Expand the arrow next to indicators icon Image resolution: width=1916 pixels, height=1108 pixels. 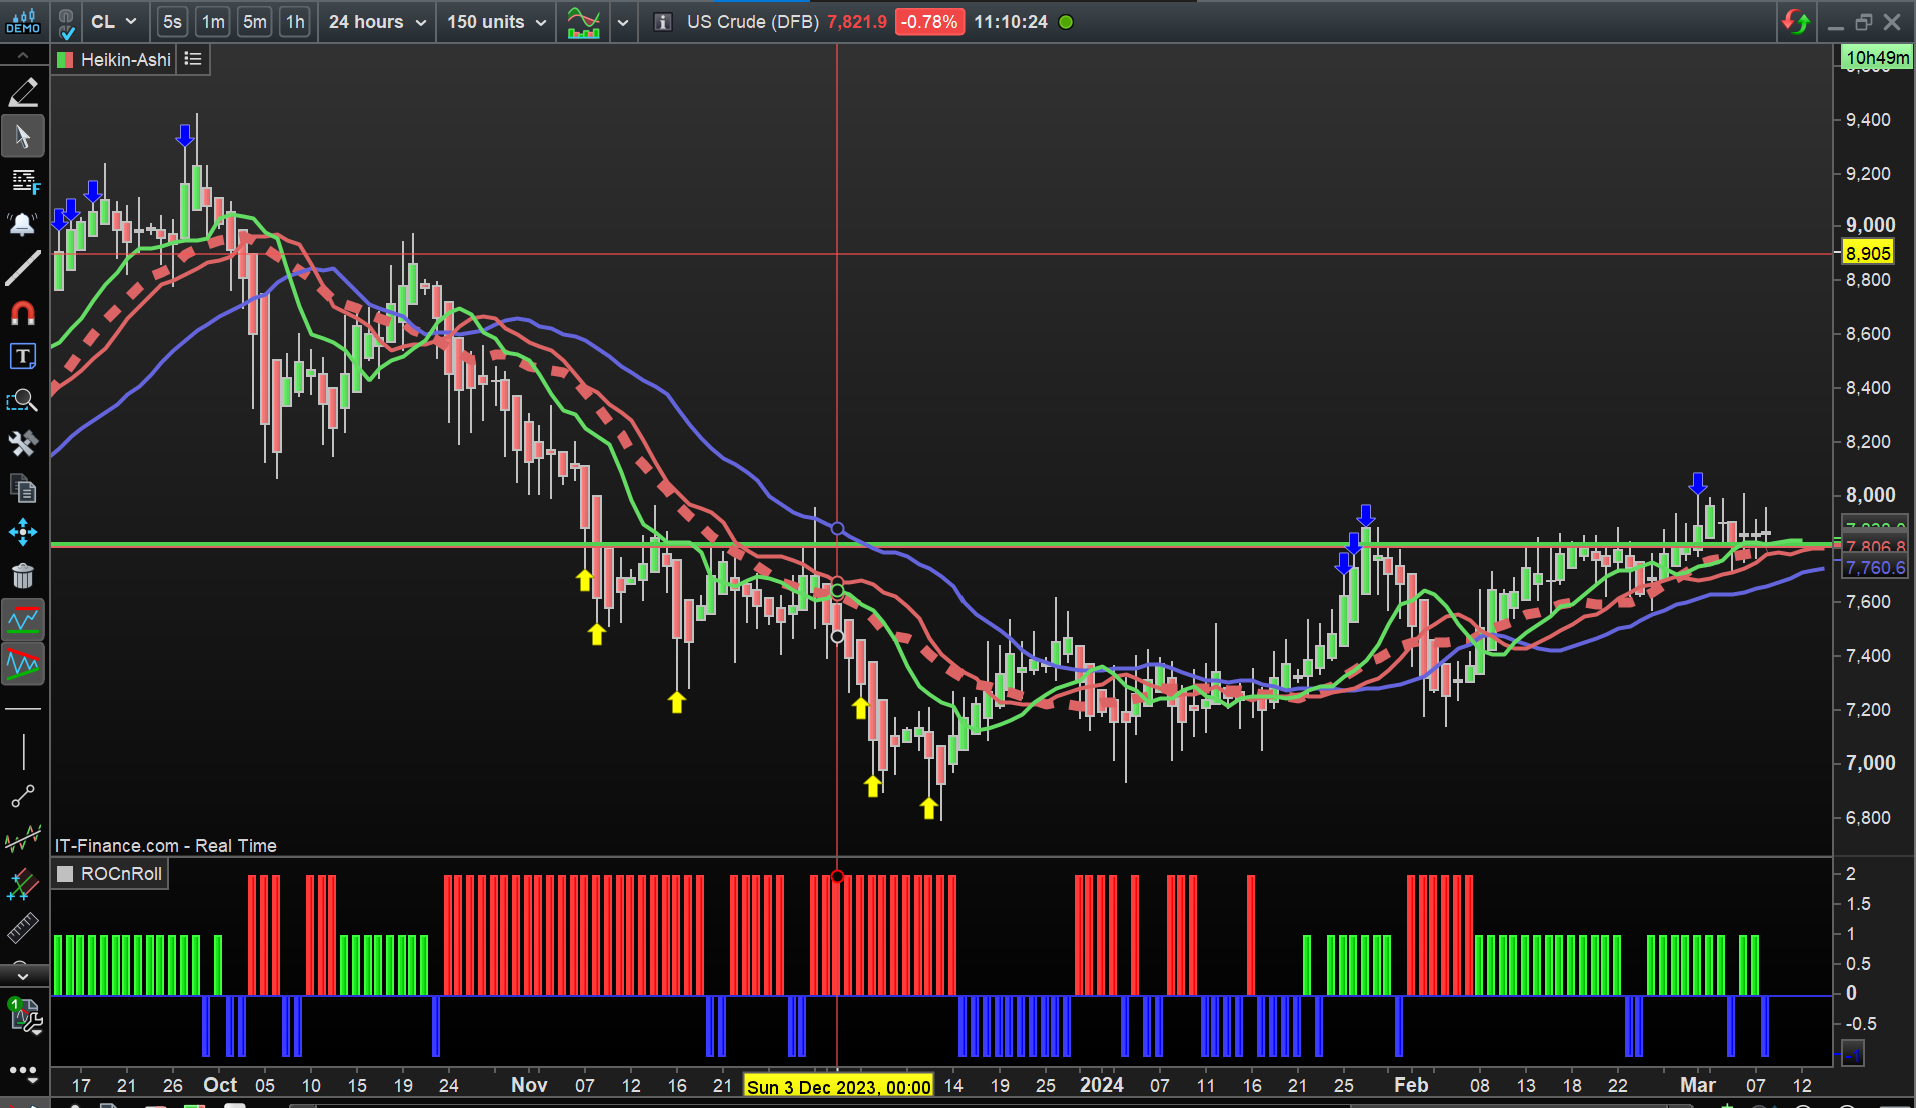point(622,22)
